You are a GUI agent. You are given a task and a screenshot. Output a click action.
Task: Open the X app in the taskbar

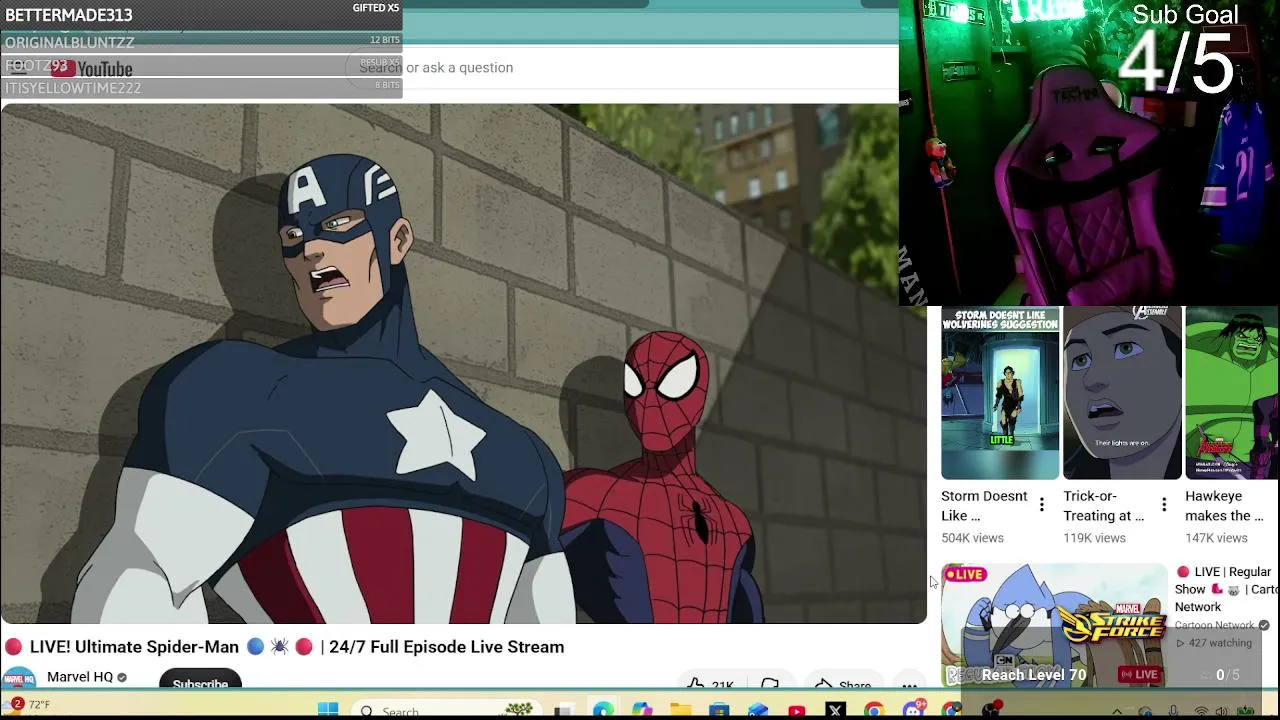(x=836, y=710)
